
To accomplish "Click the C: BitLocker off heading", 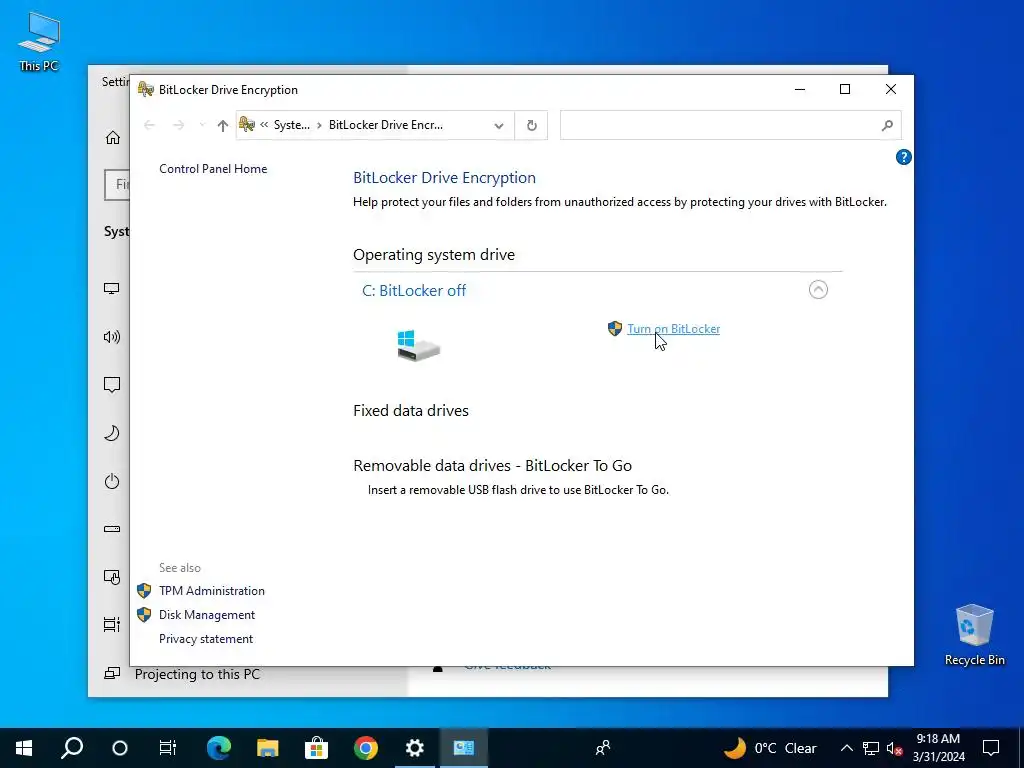I will coord(414,291).
